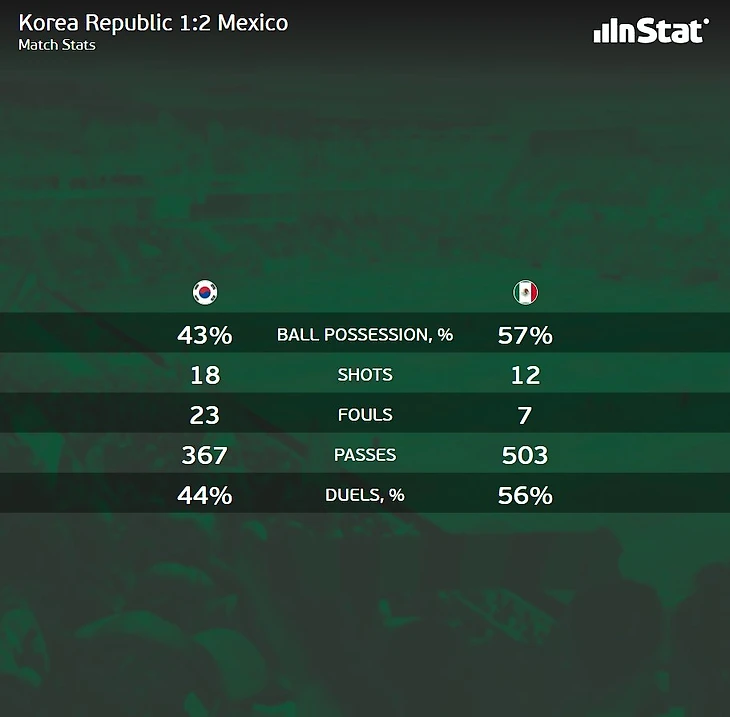Click the Korea Republic flag icon
The height and width of the screenshot is (717, 730).
tap(205, 292)
